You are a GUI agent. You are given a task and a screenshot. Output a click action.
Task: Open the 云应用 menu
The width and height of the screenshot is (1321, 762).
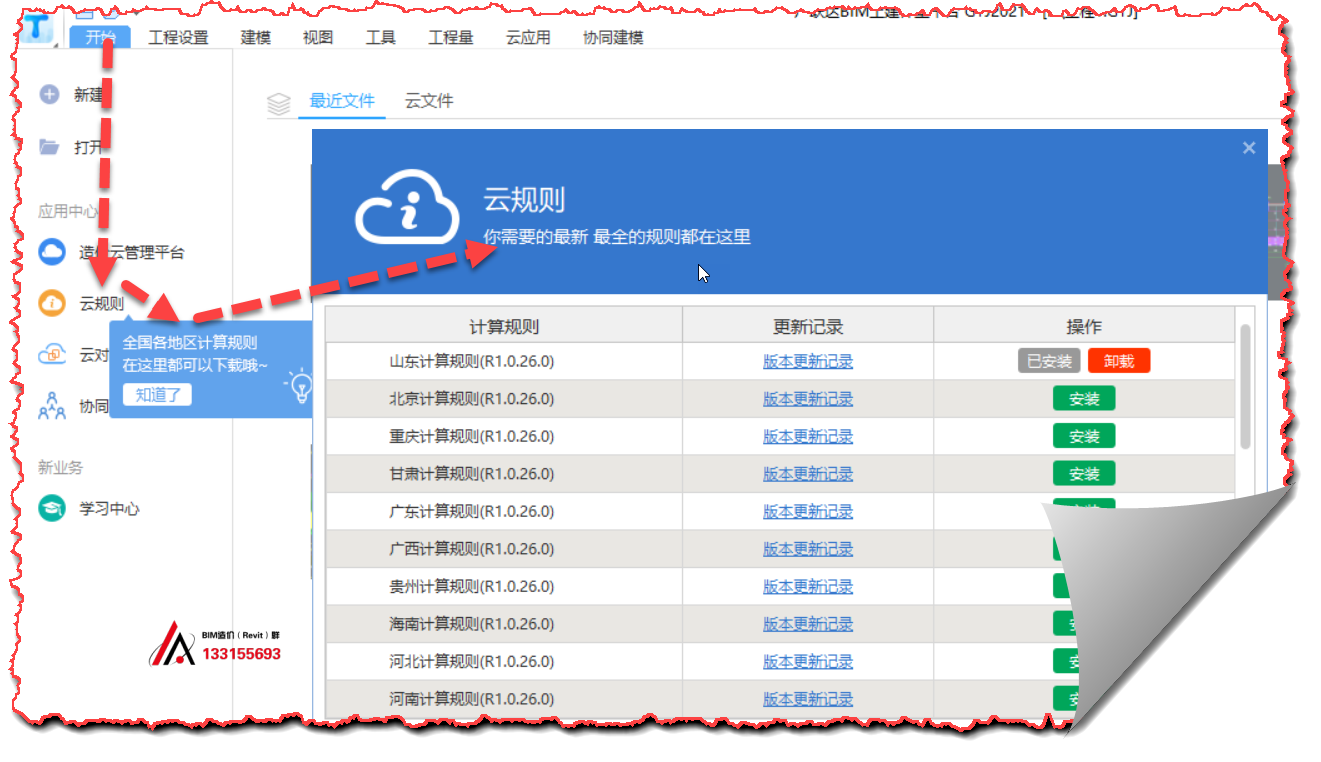528,38
